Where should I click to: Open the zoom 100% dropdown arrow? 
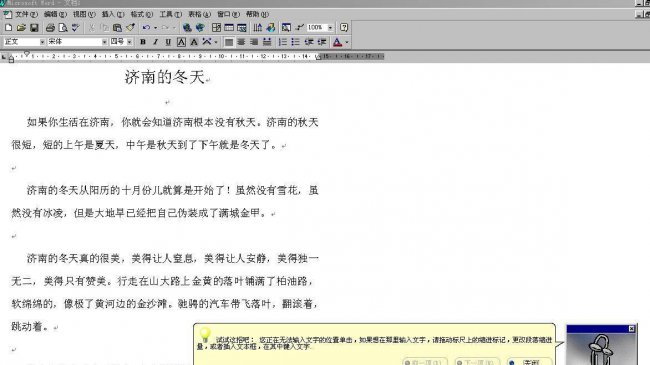pos(330,28)
